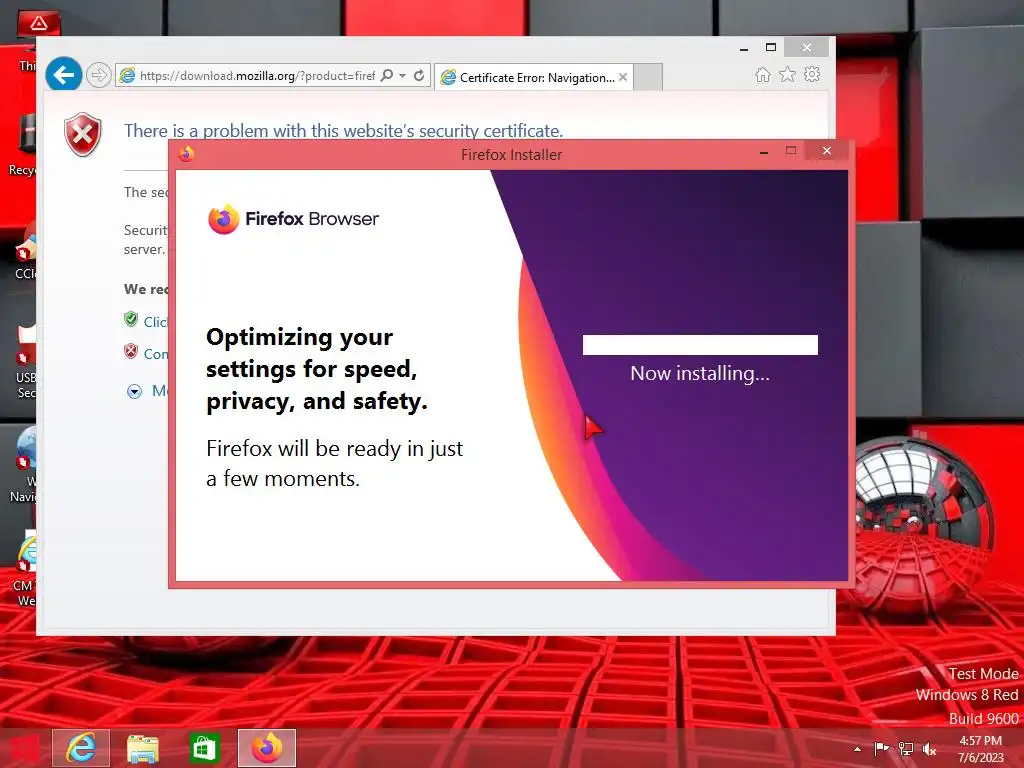
Task: Click the red shield certificate error icon
Action: (83, 135)
